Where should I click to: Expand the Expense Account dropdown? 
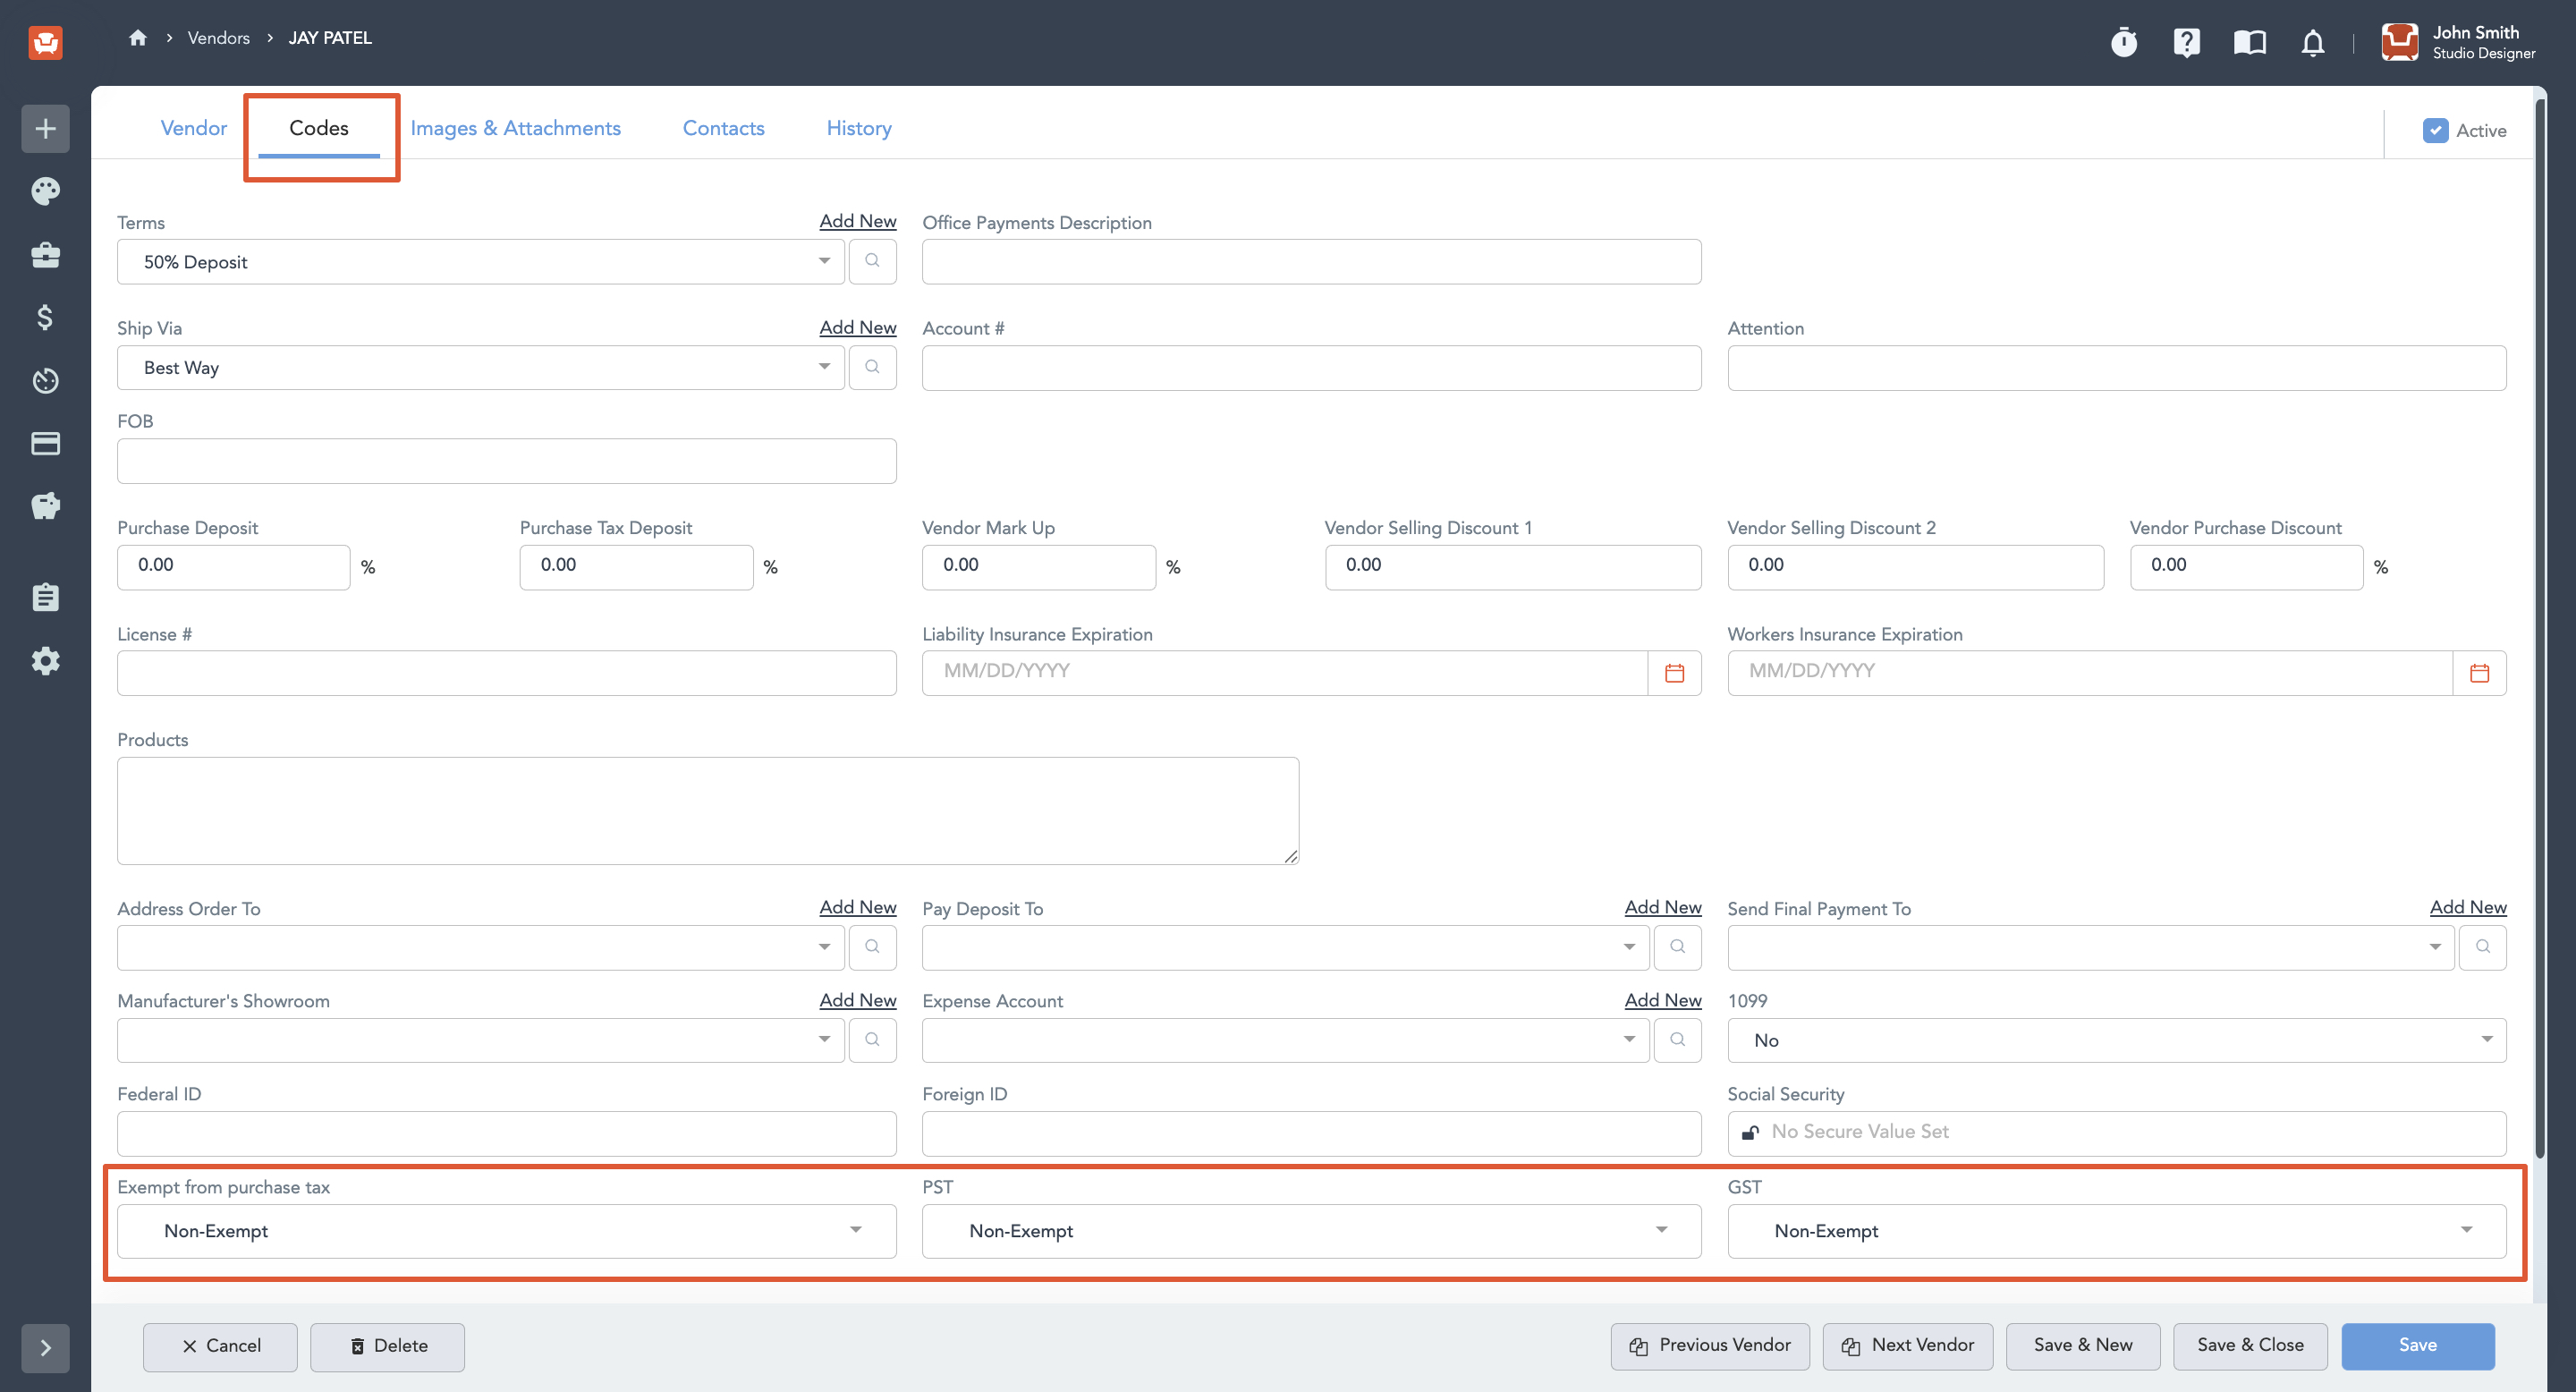[x=1629, y=1039]
